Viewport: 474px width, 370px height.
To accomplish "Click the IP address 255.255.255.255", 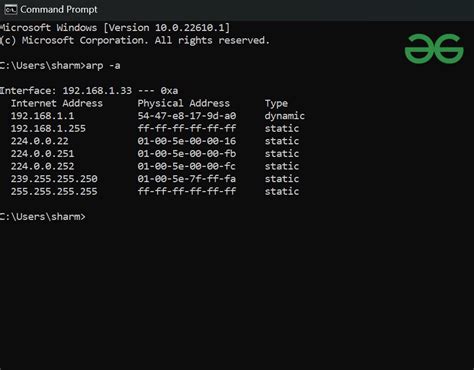I will pyautogui.click(x=54, y=192).
